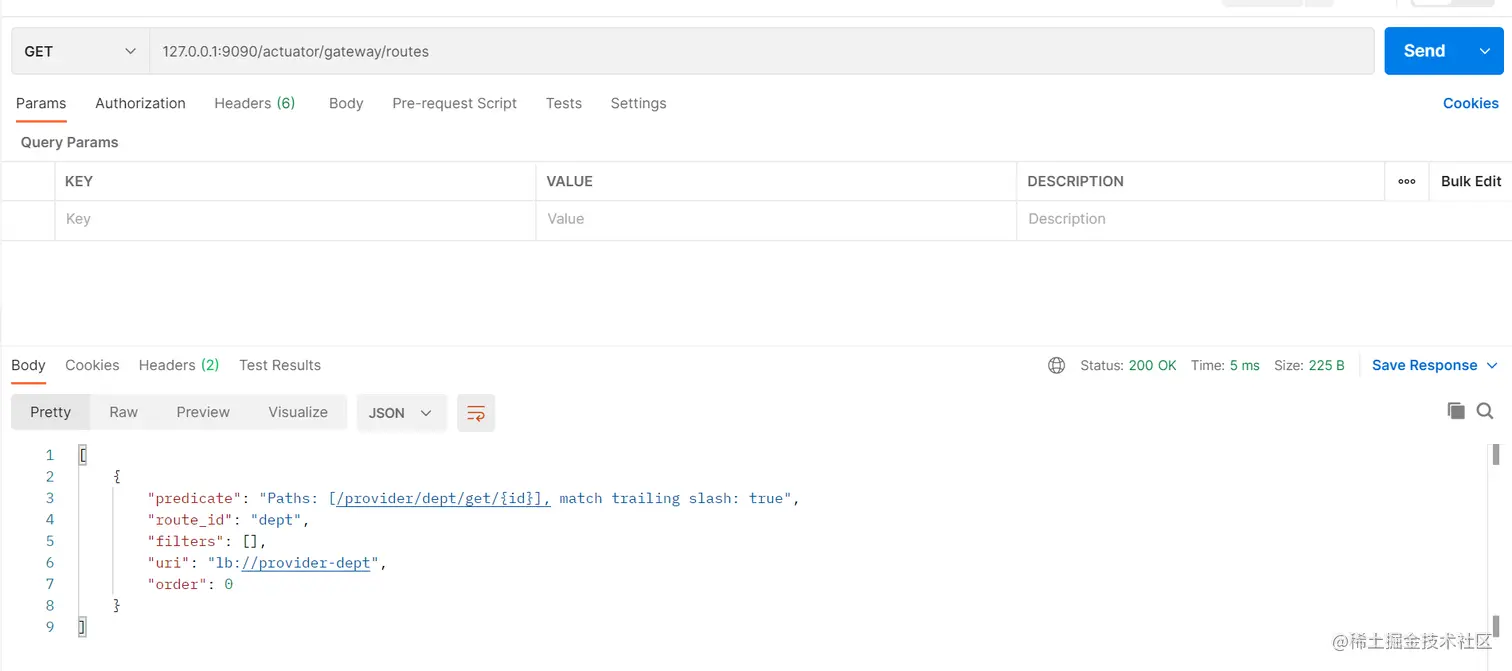This screenshot has height=671, width=1512.
Task: Click the globe network icon
Action: pos(1056,366)
